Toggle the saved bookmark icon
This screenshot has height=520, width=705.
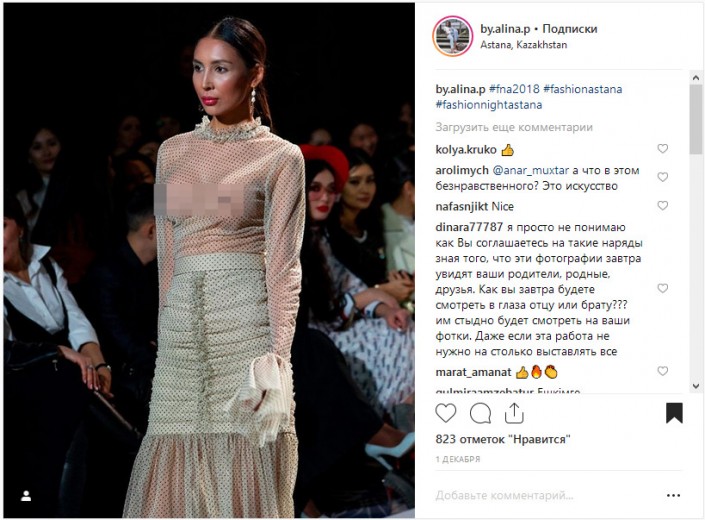pos(674,413)
